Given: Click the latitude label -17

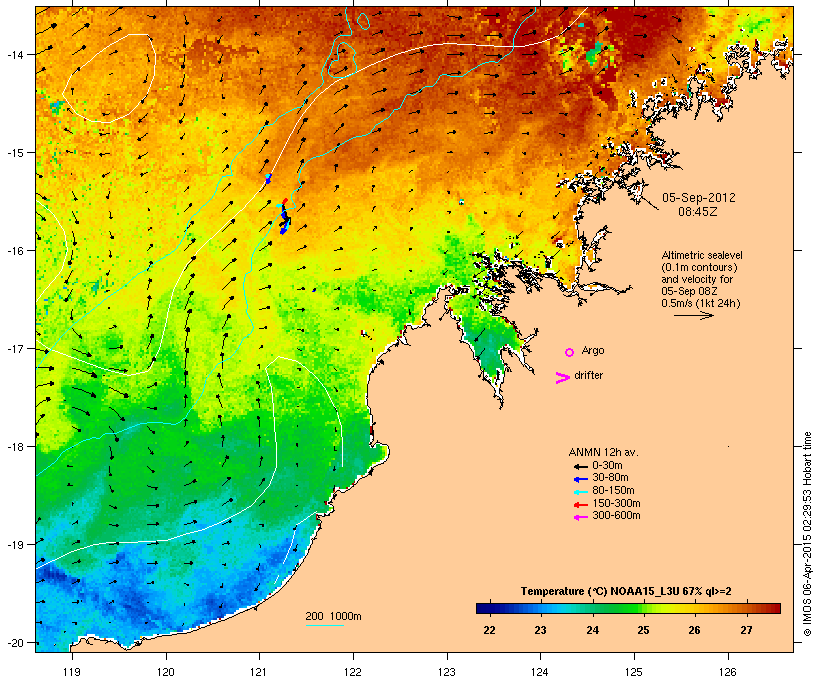Looking at the screenshot, I should pos(15,348).
